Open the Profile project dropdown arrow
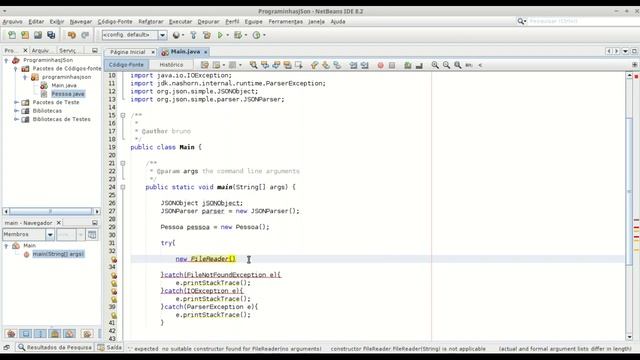 tap(264, 35)
